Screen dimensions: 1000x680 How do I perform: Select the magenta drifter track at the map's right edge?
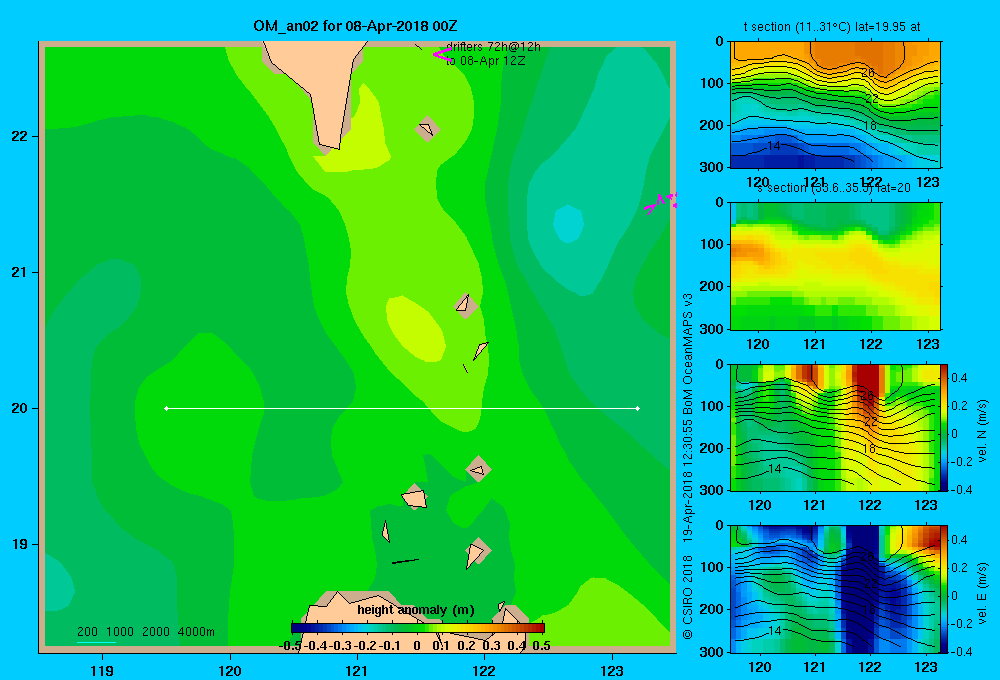click(x=660, y=203)
